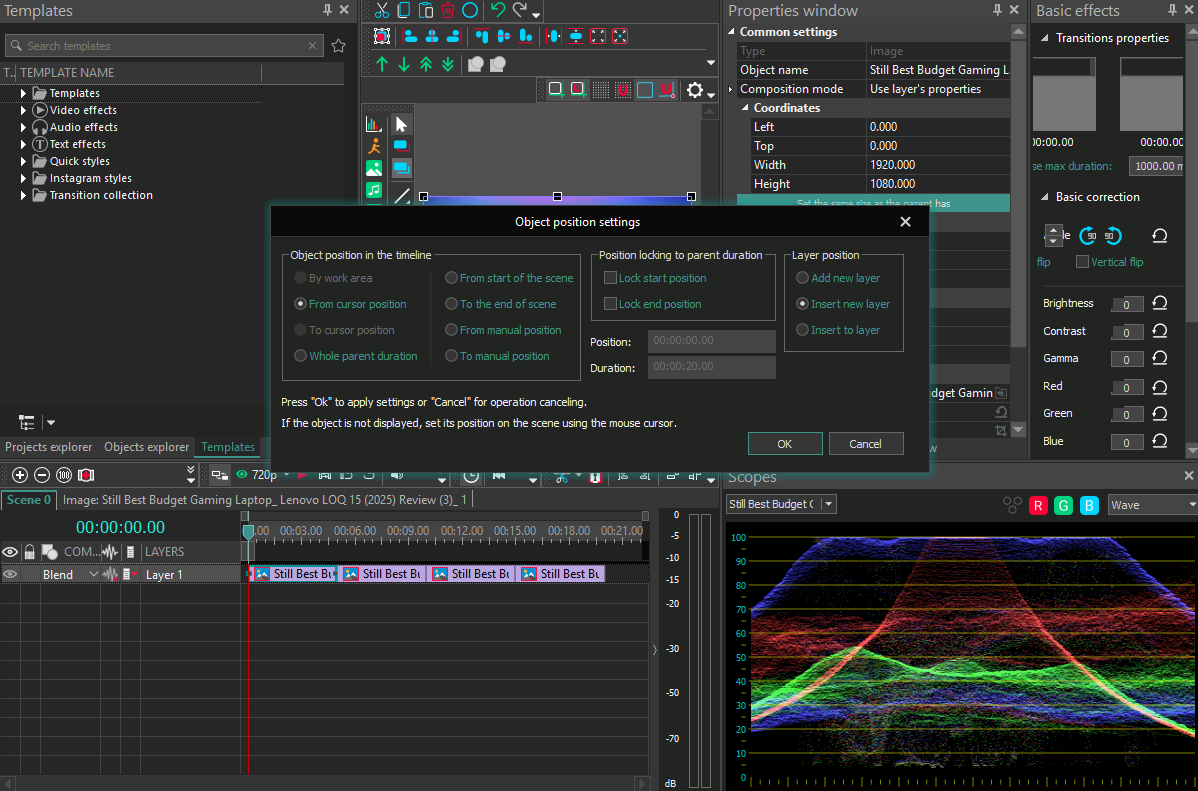The height and width of the screenshot is (791, 1198).
Task: Click the settings gear icon in the toolbar
Action: (695, 90)
